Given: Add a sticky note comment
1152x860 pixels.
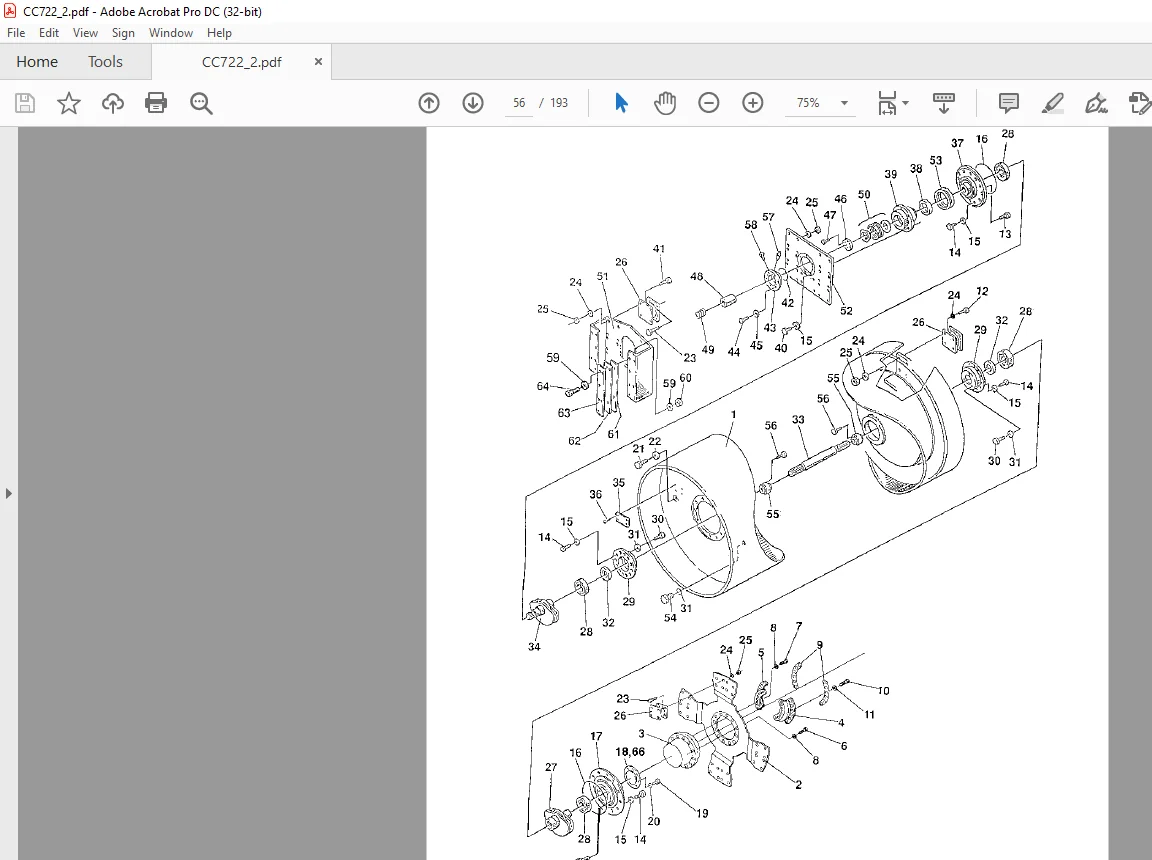Looking at the screenshot, I should [1009, 103].
